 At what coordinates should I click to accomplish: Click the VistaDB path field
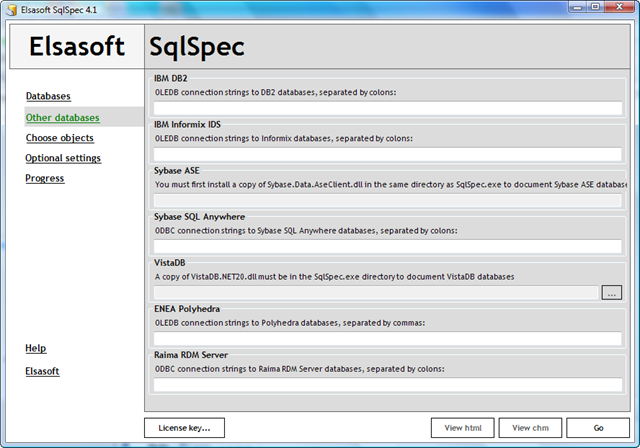click(376, 293)
